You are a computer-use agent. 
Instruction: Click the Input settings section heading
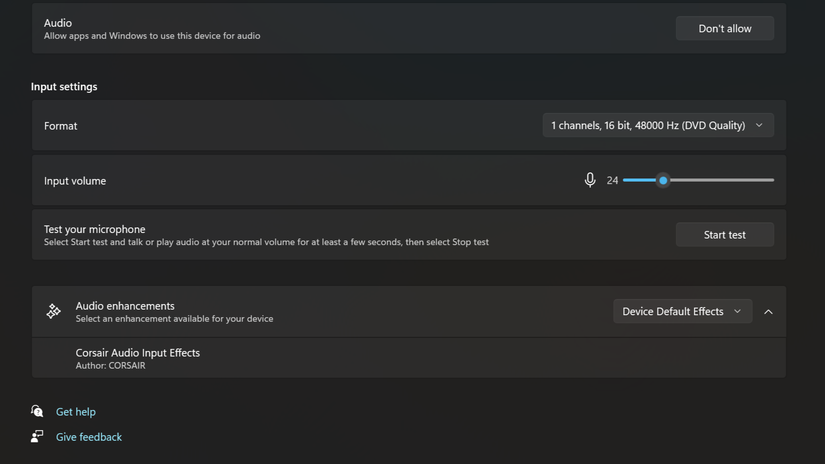64,87
